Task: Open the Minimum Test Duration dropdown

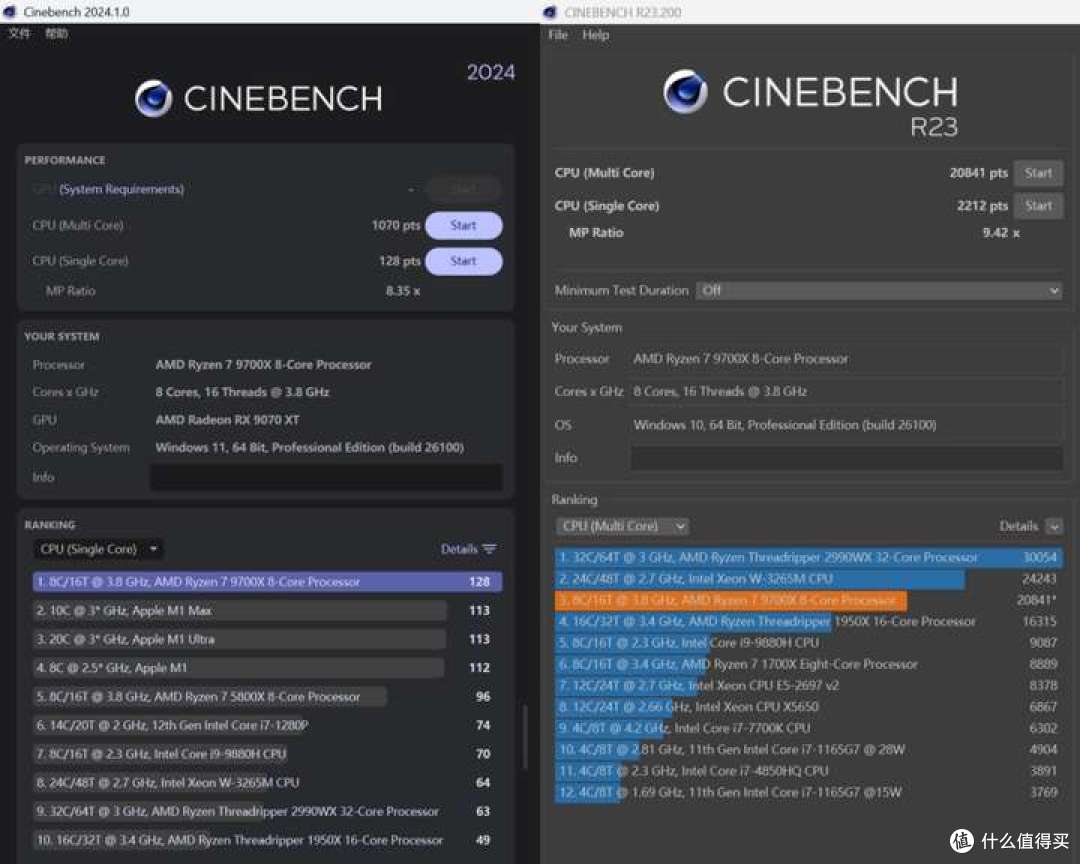Action: click(878, 291)
